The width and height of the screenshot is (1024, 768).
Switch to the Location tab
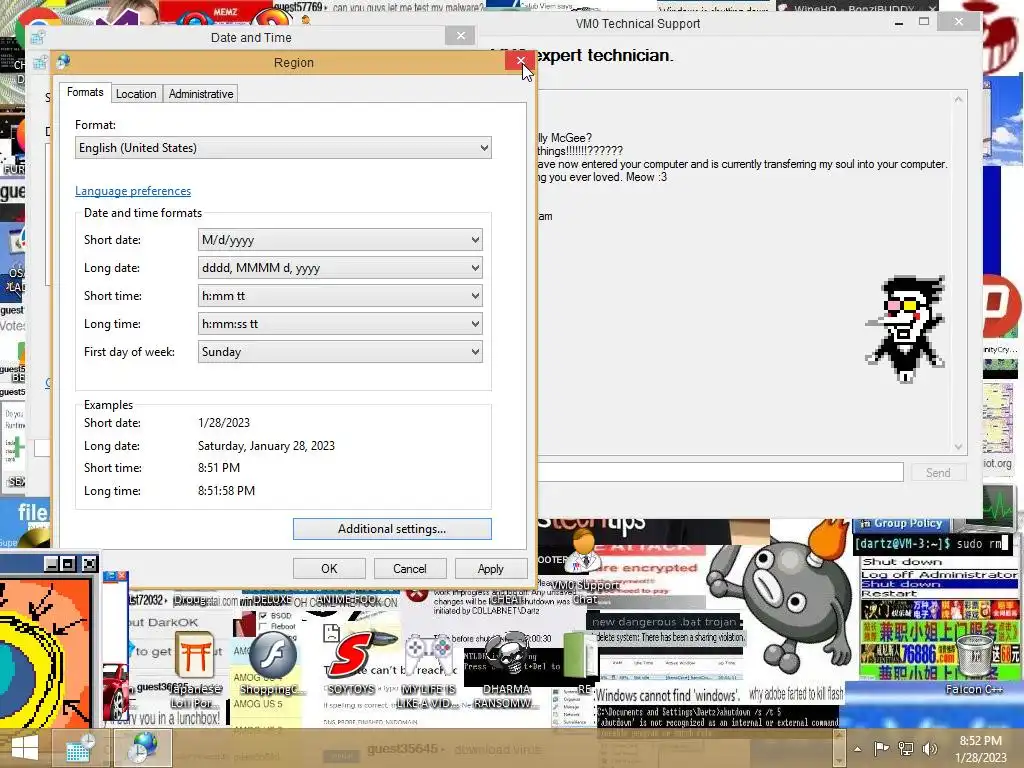pos(136,94)
